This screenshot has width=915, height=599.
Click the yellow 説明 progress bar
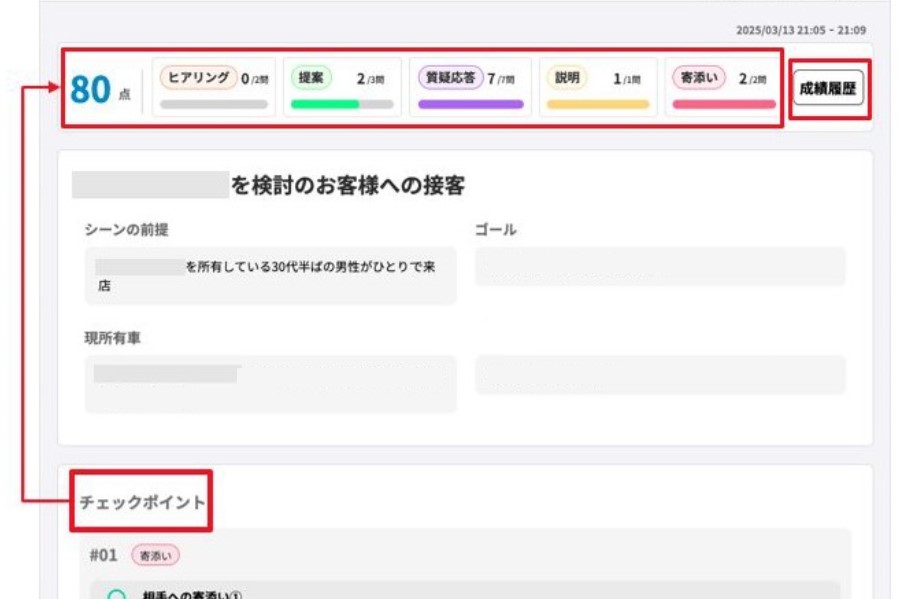tap(597, 104)
